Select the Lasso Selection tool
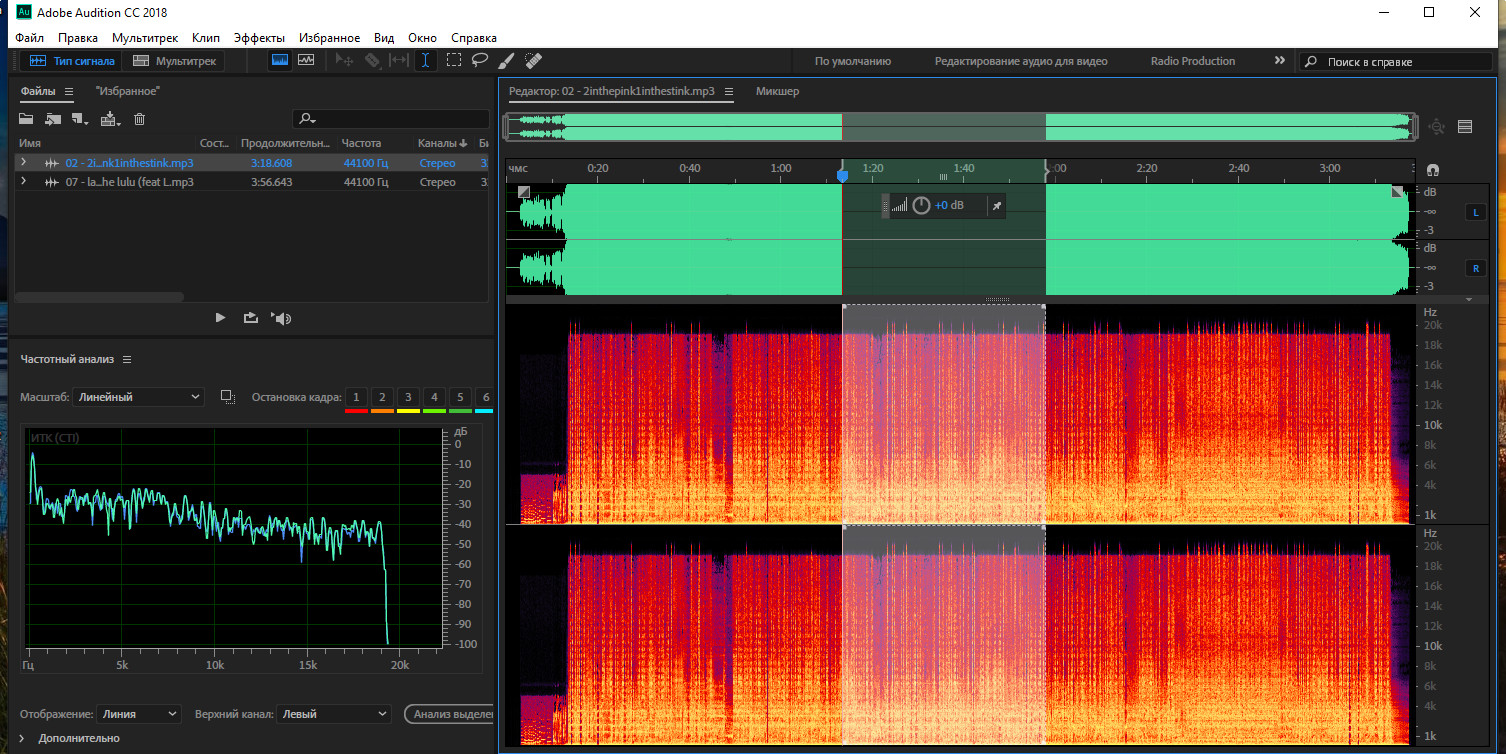The image size is (1506, 754). [x=480, y=60]
